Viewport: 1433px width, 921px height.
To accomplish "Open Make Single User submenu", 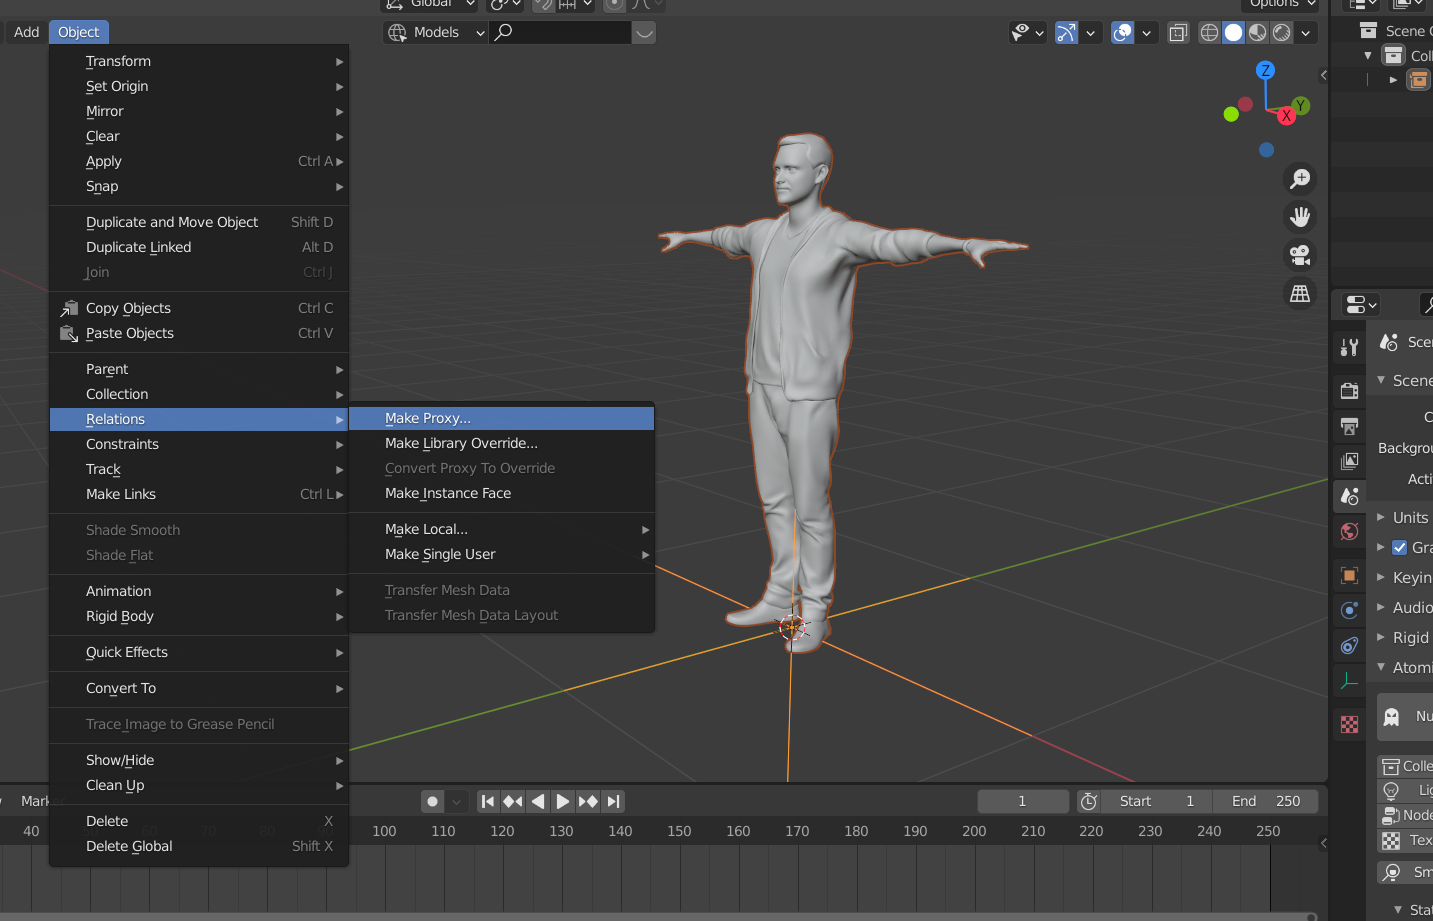I will point(502,554).
